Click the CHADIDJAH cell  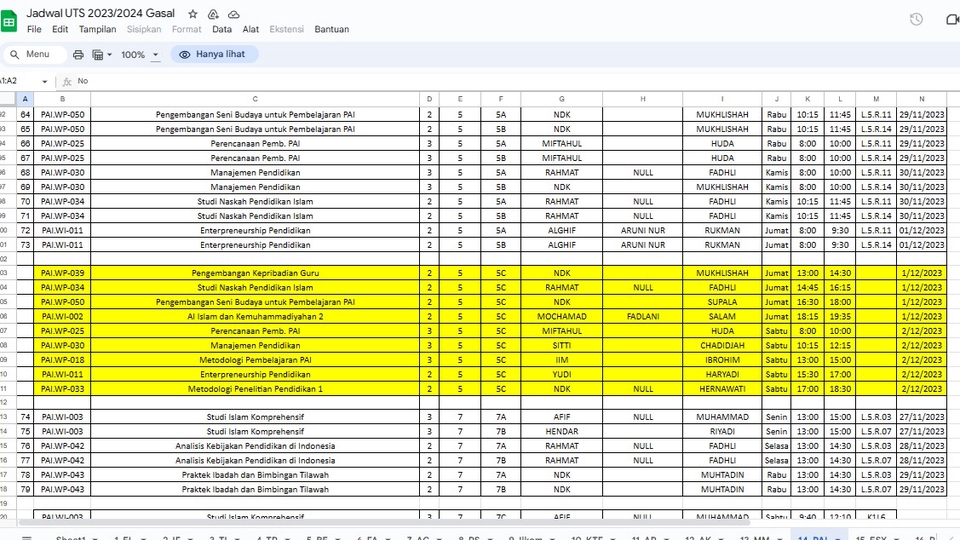pyautogui.click(x=722, y=345)
